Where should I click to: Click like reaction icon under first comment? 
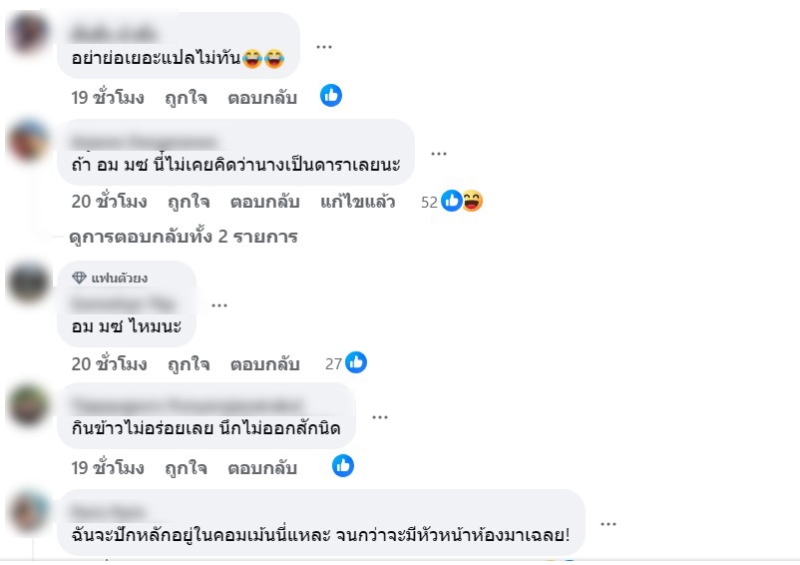click(331, 95)
